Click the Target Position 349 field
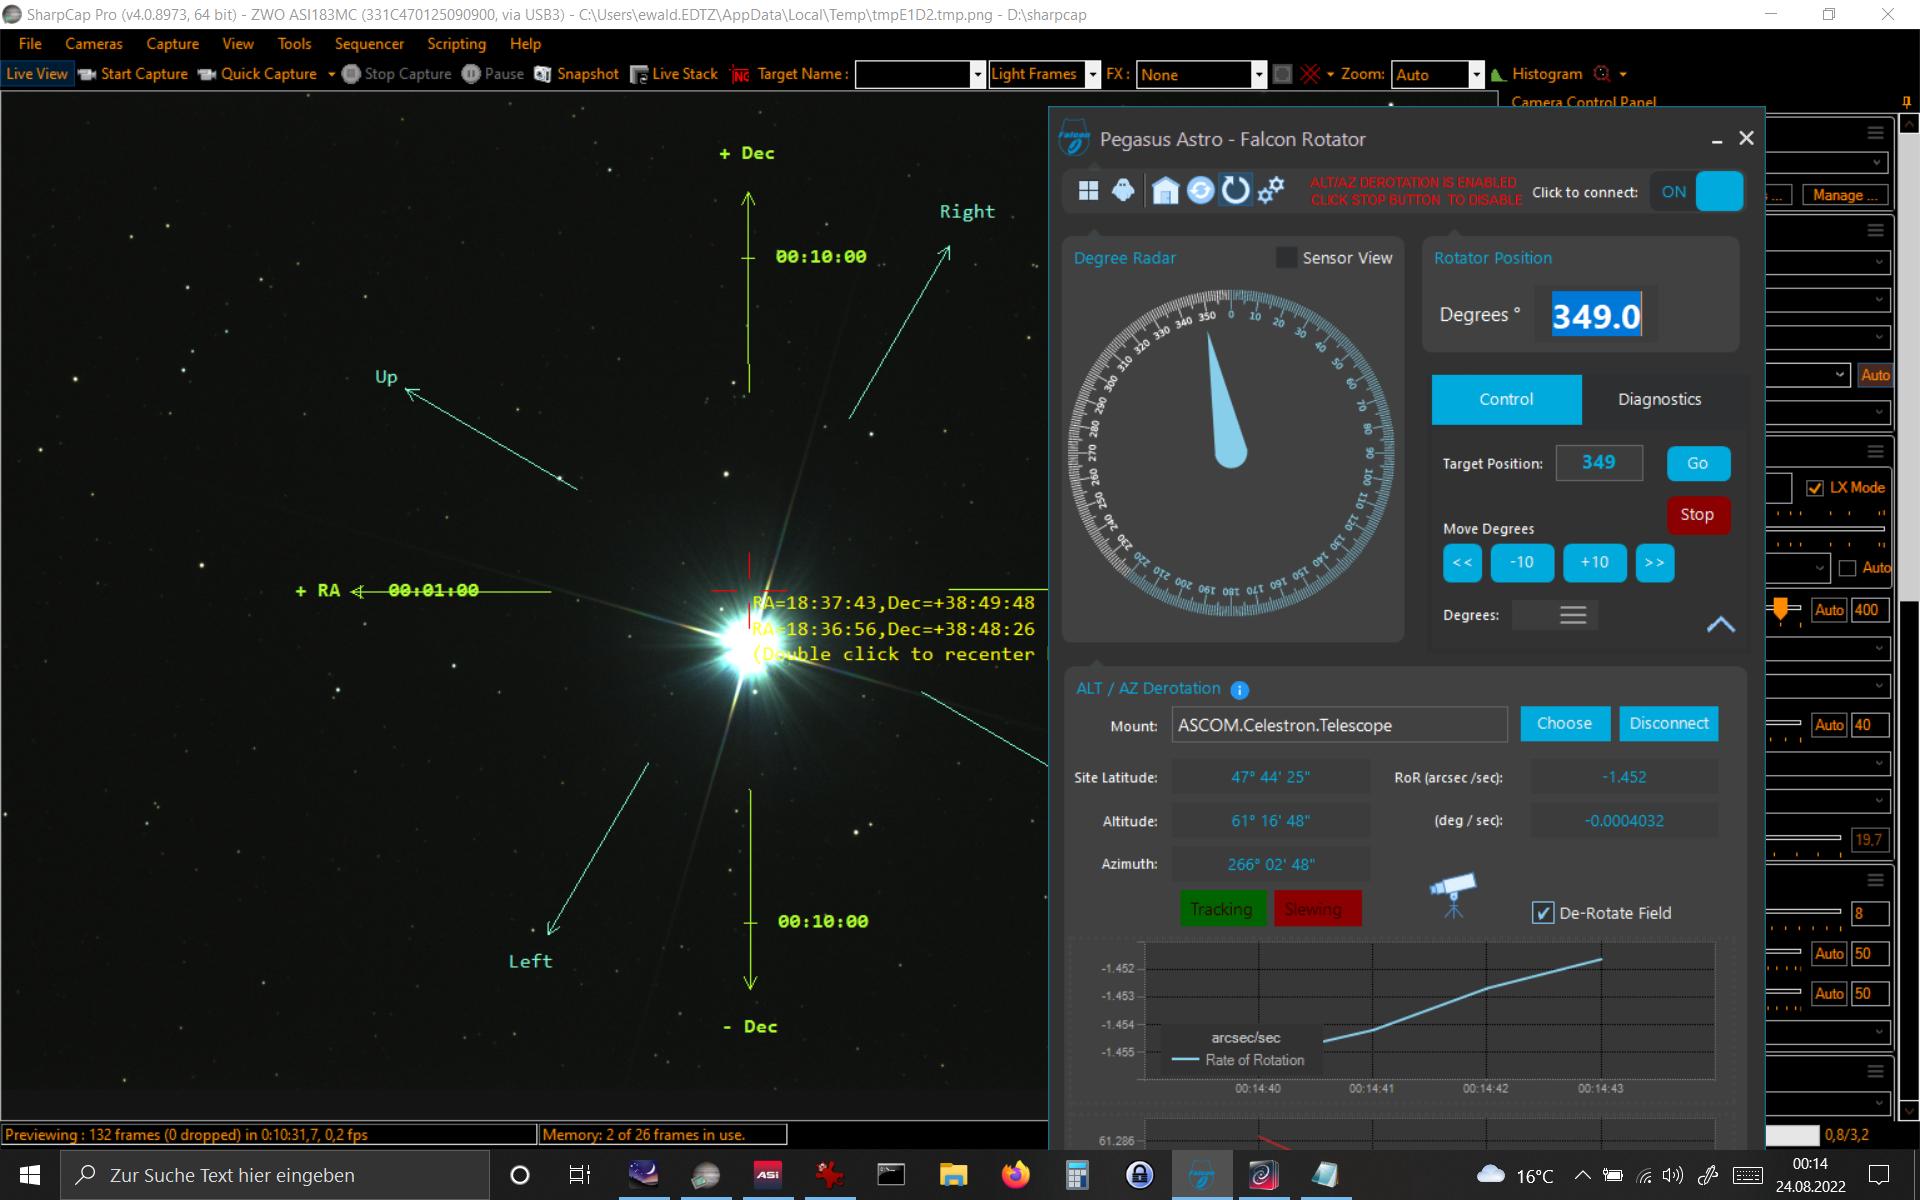Image resolution: width=1920 pixels, height=1200 pixels. [1598, 462]
